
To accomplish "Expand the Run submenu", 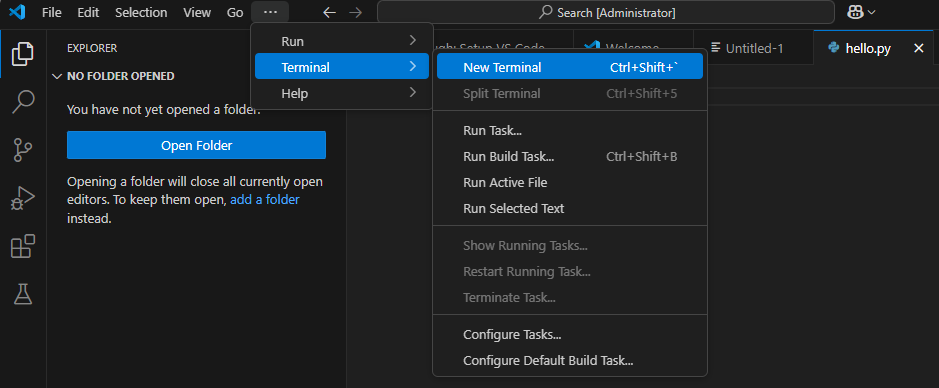I will tap(342, 41).
